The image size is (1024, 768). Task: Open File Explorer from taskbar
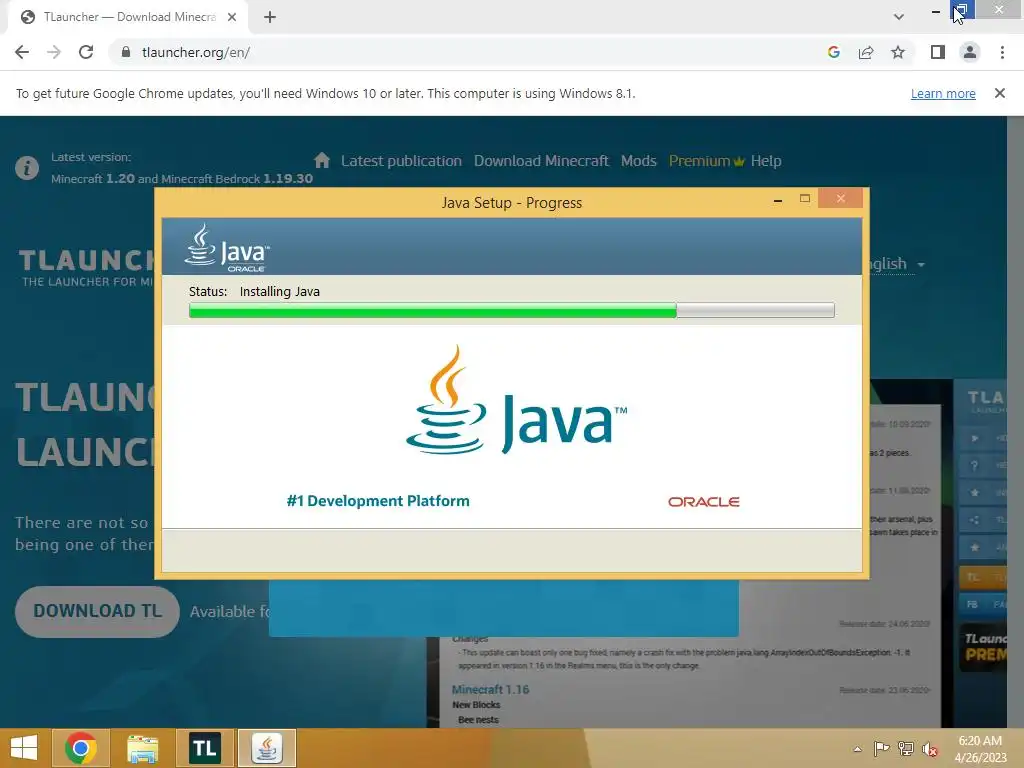click(142, 748)
